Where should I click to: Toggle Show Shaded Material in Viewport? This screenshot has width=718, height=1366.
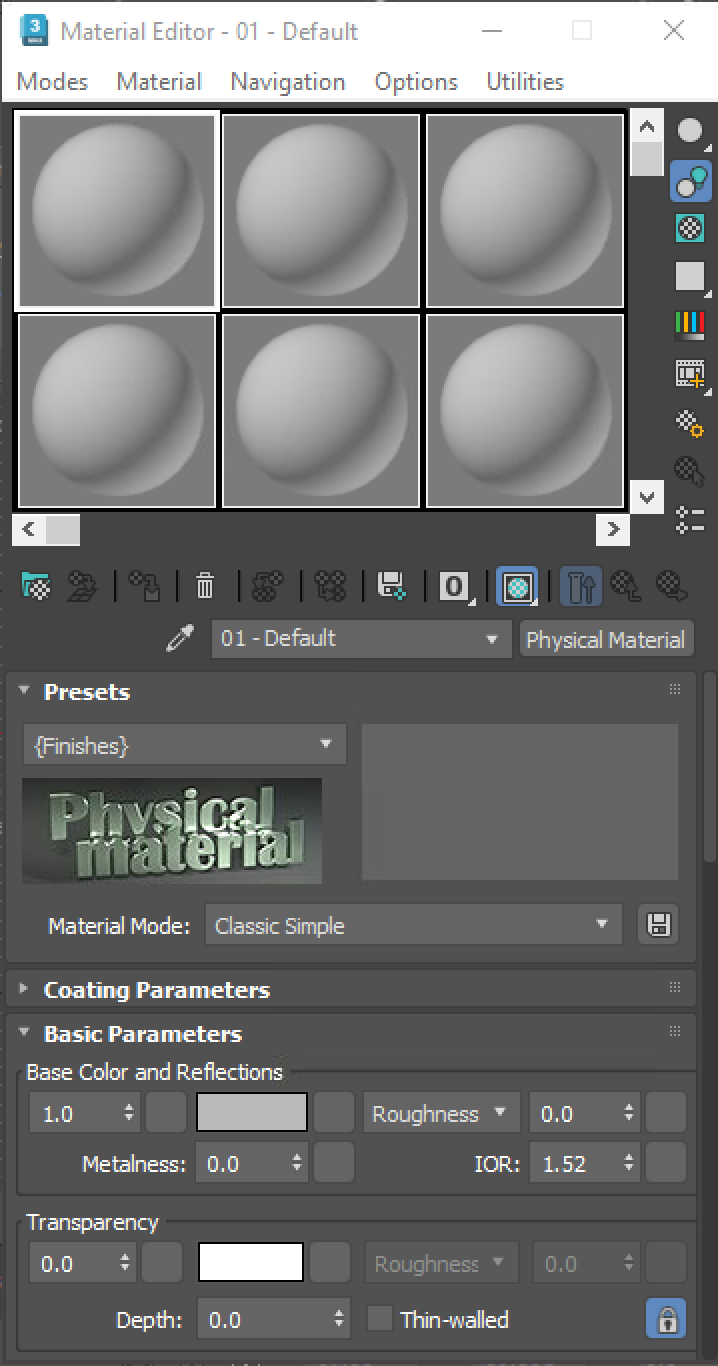tap(517, 587)
